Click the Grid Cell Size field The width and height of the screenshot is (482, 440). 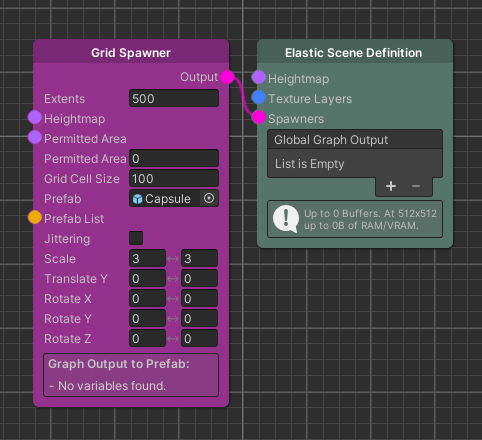pyautogui.click(x=174, y=178)
